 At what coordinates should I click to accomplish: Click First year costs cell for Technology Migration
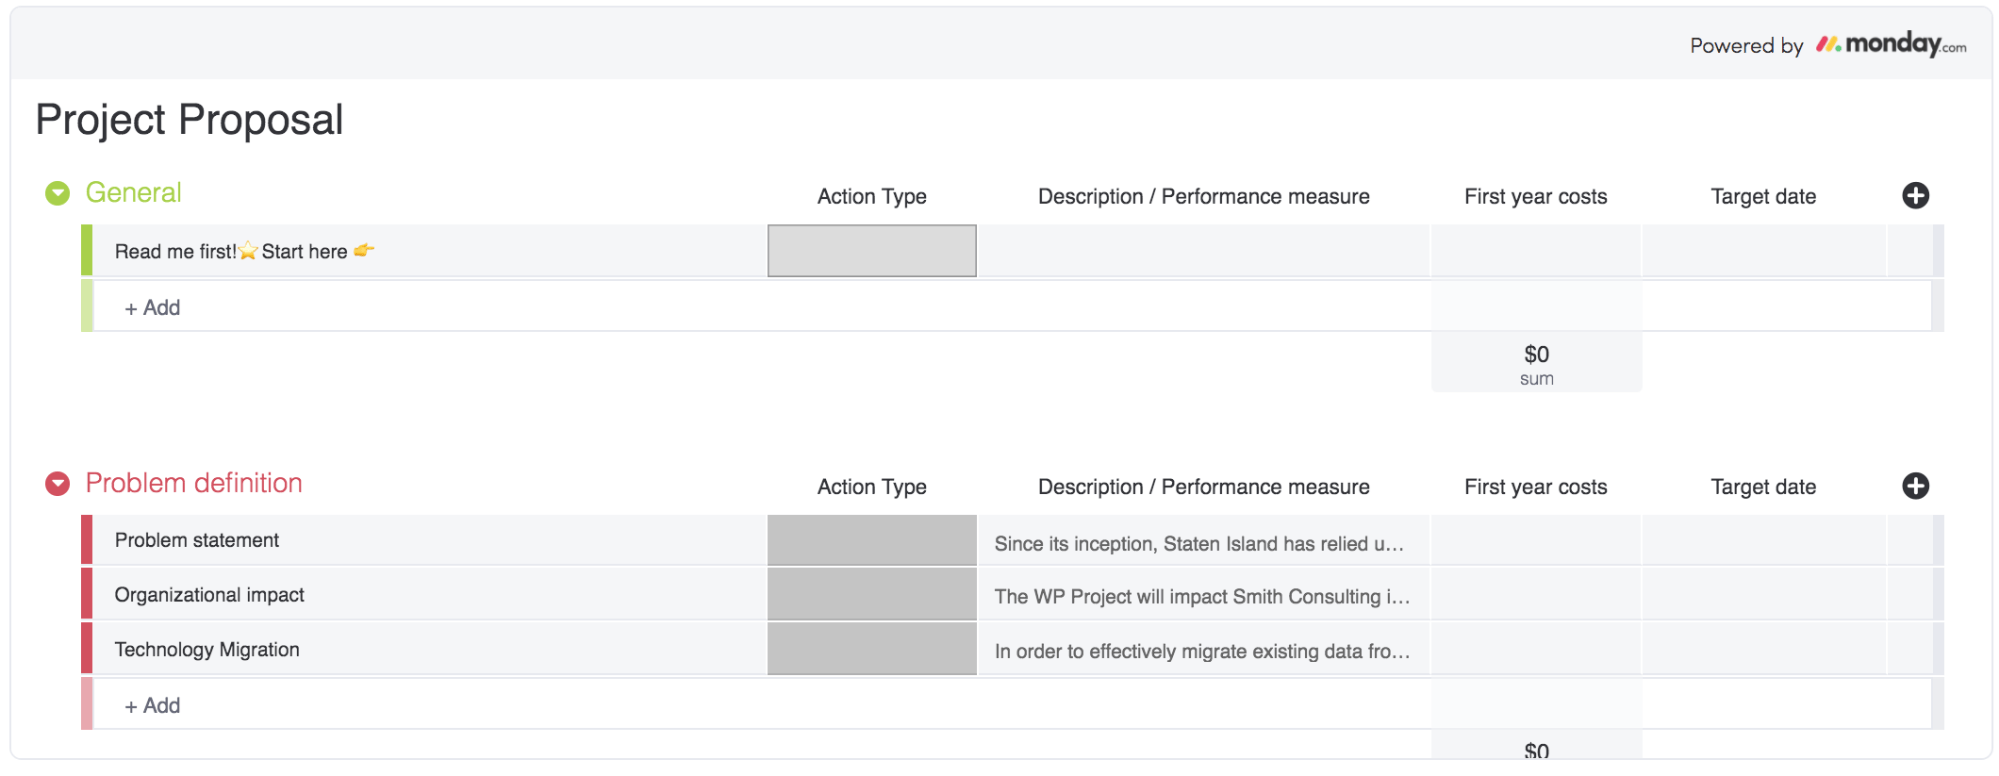(1536, 649)
